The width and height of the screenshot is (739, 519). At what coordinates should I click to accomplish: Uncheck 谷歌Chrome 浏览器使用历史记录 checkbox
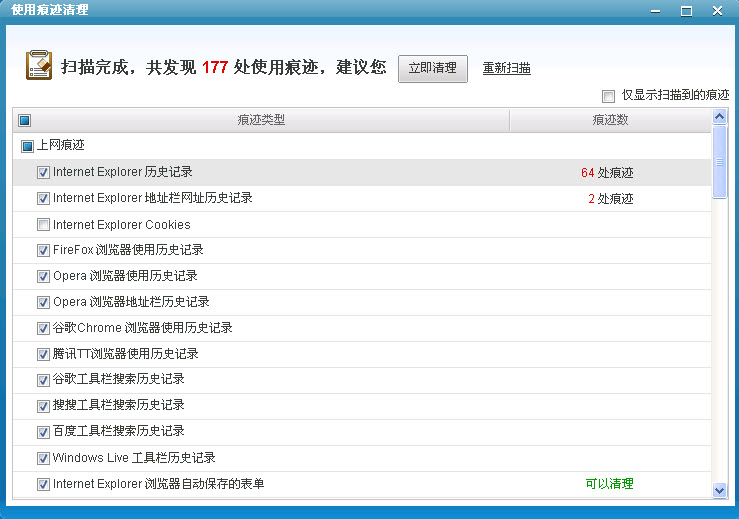(43, 328)
